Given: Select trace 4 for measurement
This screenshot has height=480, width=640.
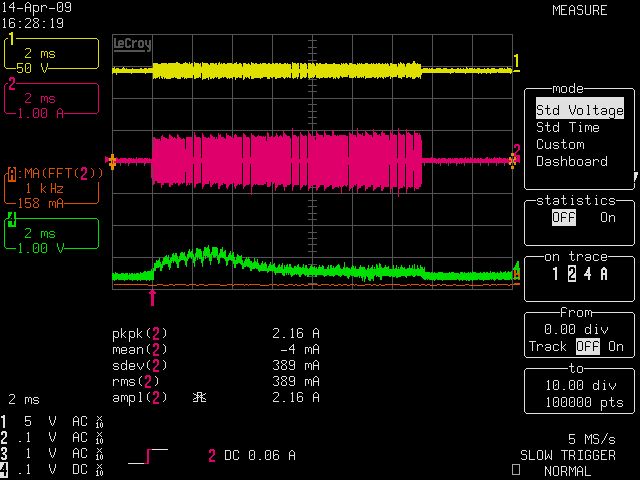Looking at the screenshot, I should click(x=587, y=274).
